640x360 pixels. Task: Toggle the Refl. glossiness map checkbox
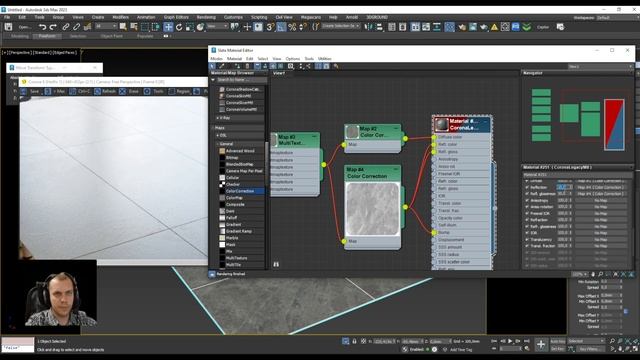[527, 193]
